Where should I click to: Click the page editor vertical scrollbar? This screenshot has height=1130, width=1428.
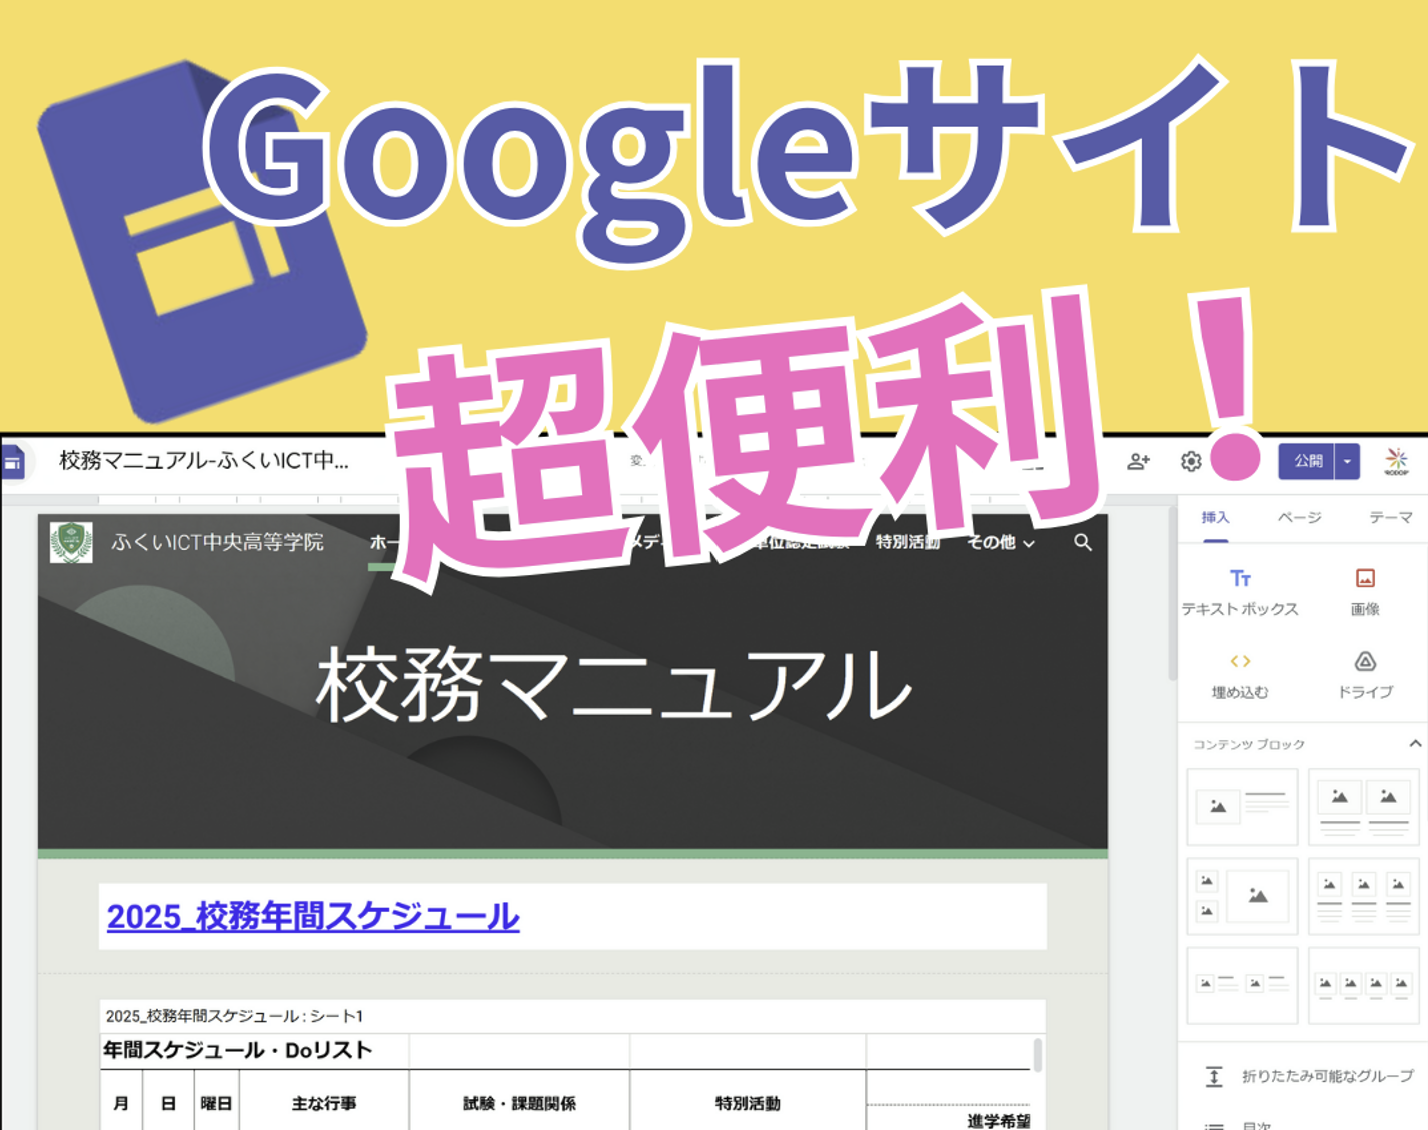tap(1171, 595)
